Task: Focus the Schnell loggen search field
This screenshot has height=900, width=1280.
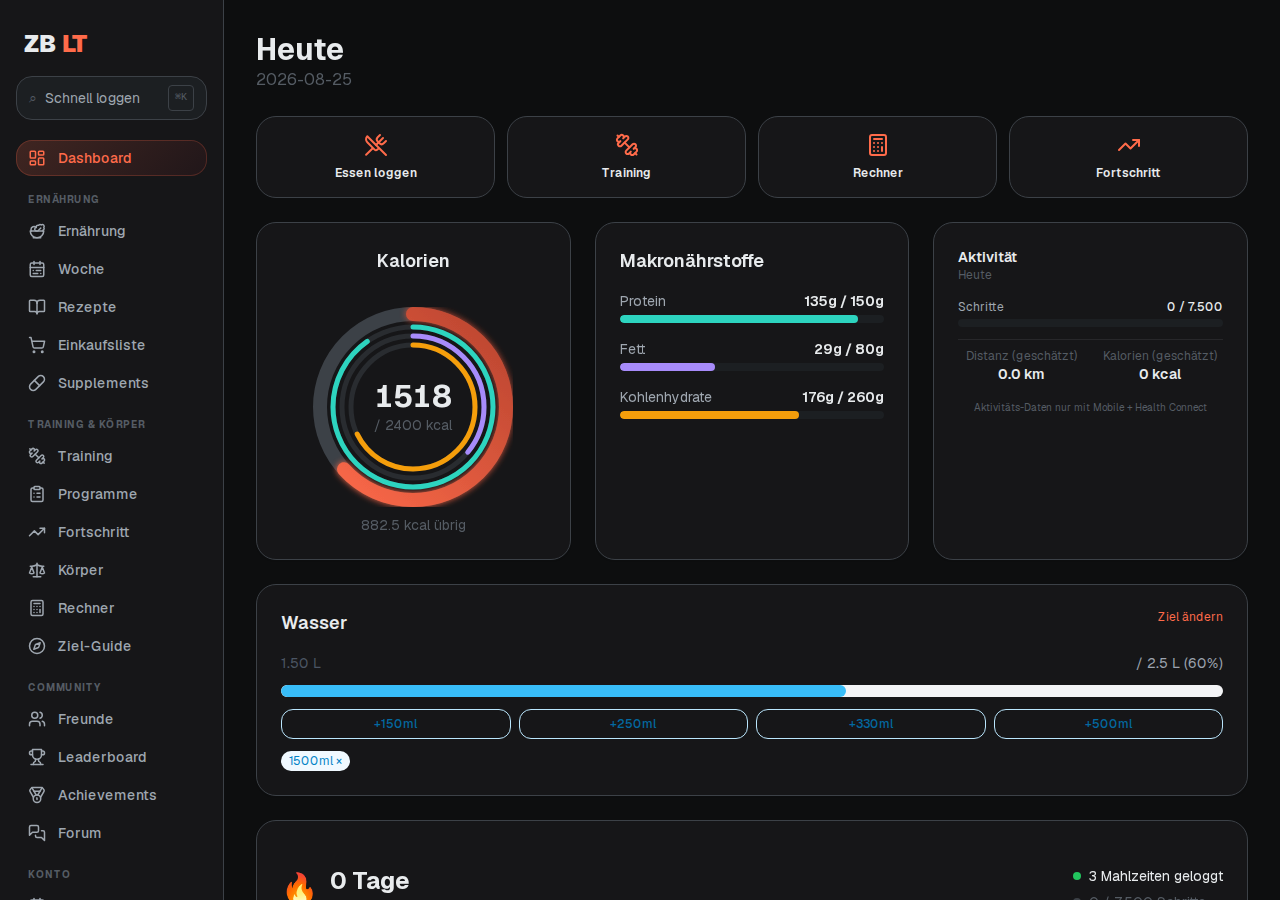Action: click(111, 98)
